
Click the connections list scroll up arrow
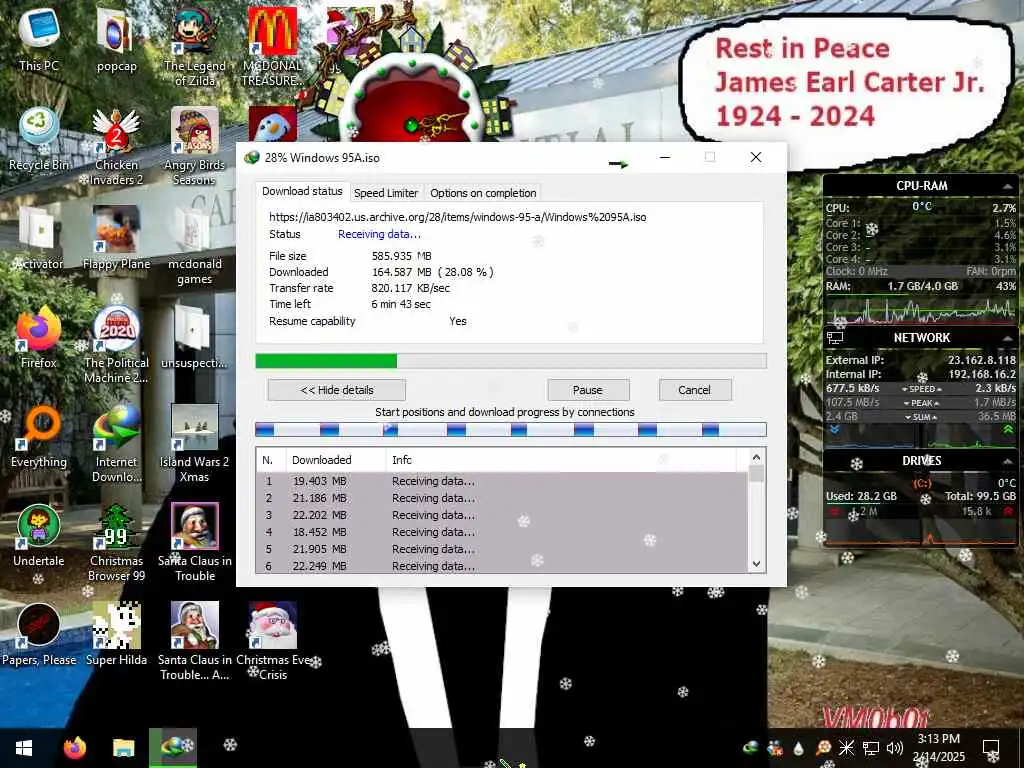[x=756, y=457]
